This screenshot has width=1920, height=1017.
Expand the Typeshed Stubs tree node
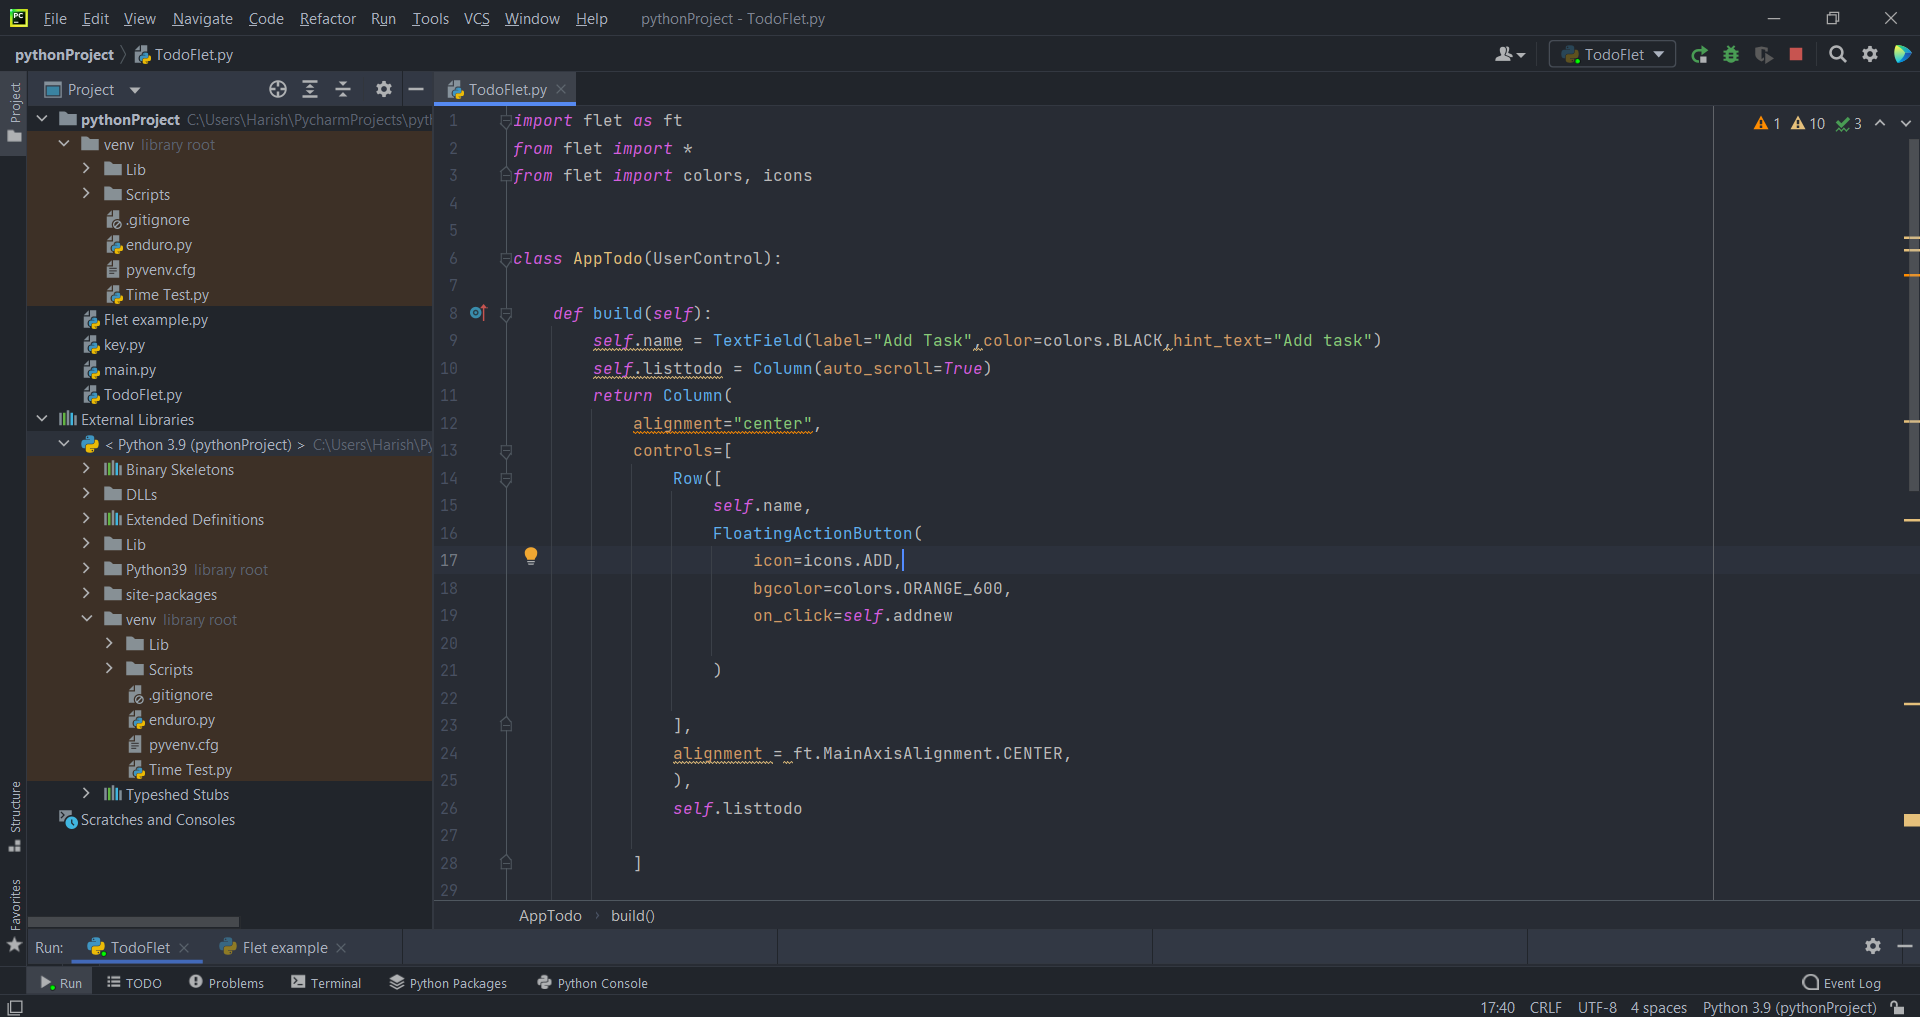click(x=86, y=794)
